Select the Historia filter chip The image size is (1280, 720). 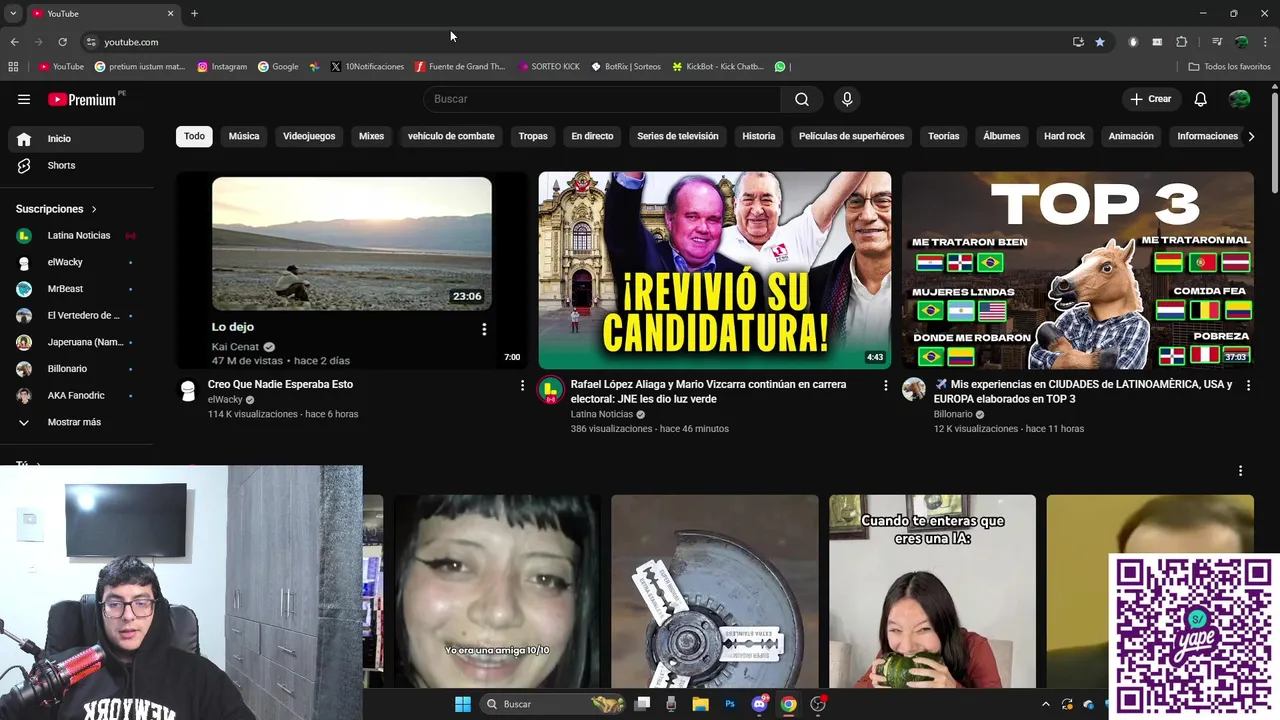[x=759, y=136]
